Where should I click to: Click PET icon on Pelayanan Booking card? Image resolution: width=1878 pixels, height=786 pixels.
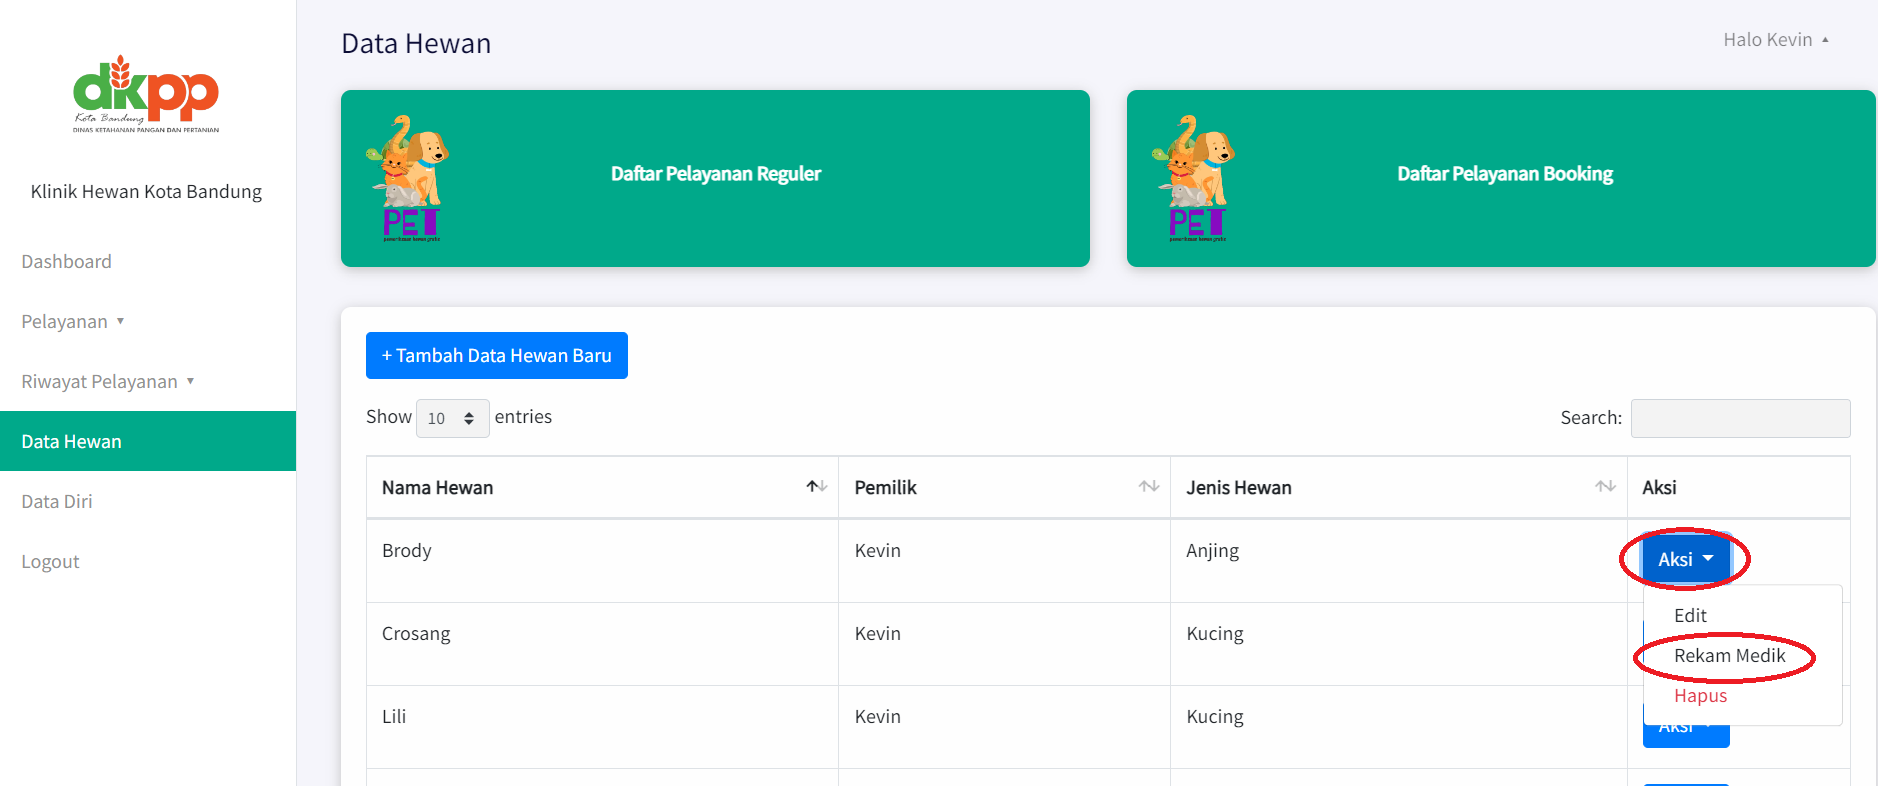(x=1195, y=178)
